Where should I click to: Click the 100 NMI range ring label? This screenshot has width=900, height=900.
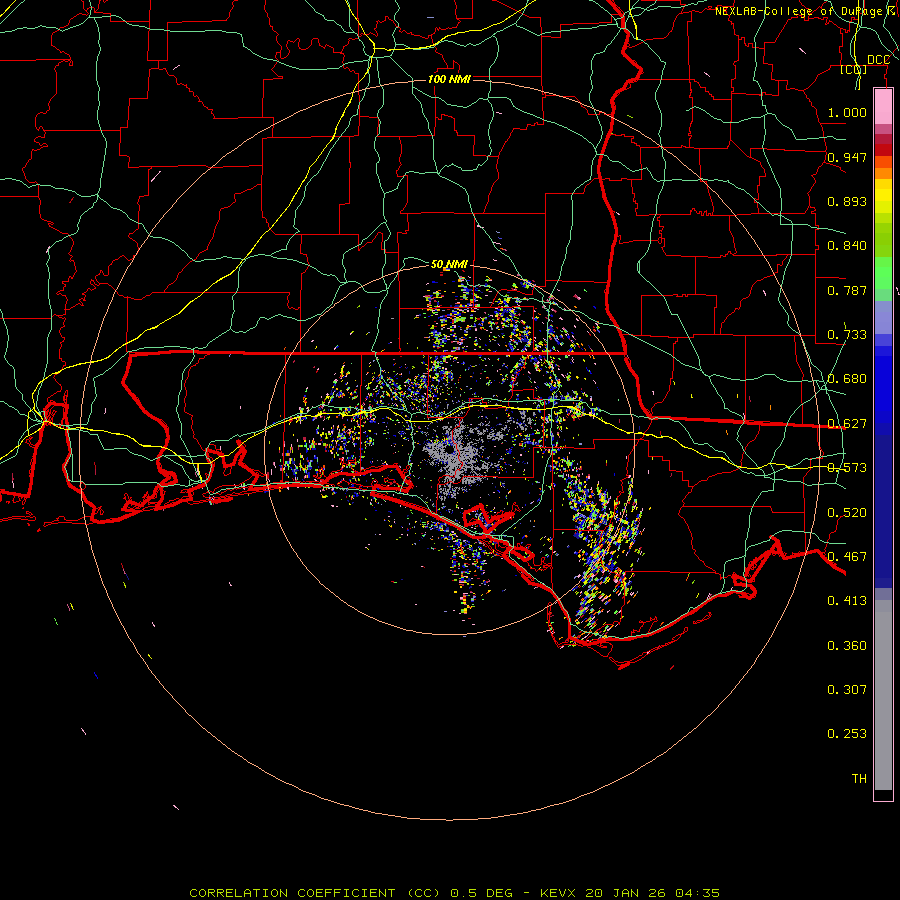(x=449, y=79)
